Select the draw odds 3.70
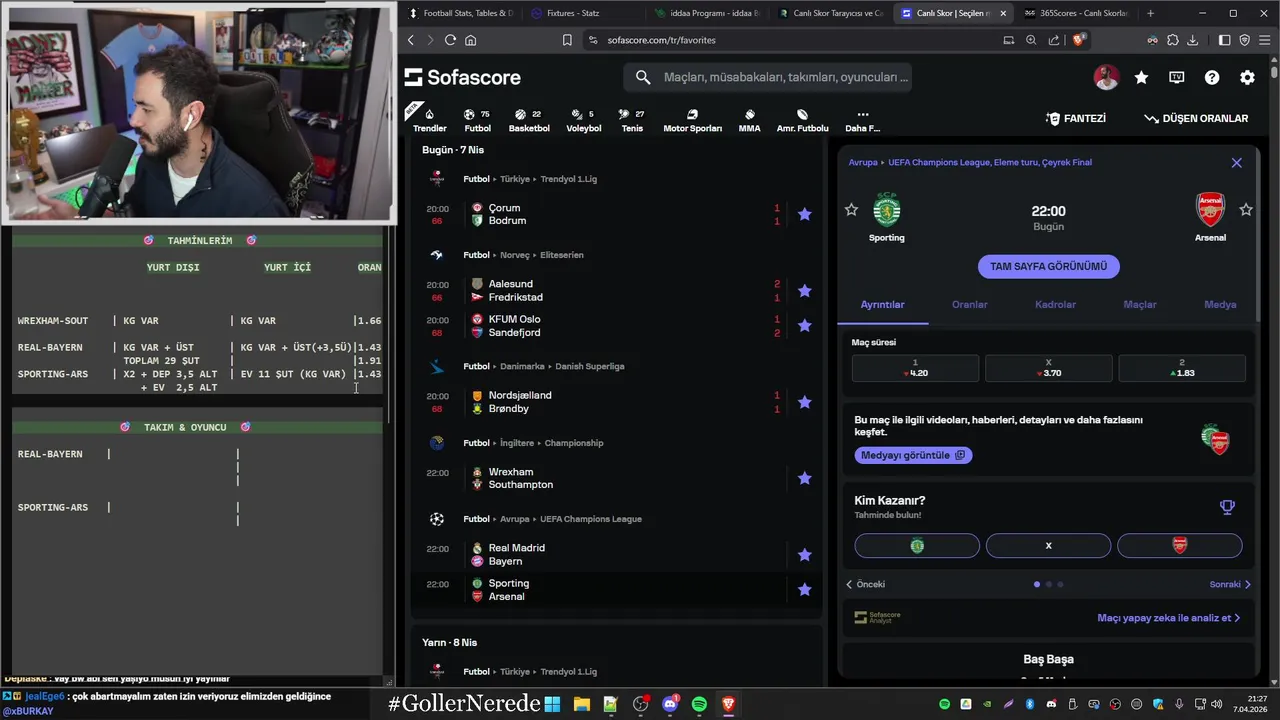 pyautogui.click(x=1048, y=368)
